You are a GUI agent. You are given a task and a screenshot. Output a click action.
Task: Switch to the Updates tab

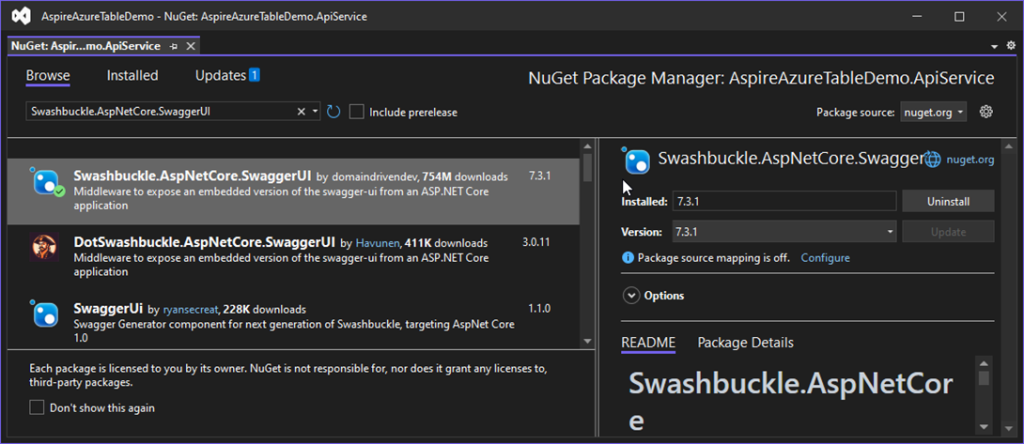point(220,76)
